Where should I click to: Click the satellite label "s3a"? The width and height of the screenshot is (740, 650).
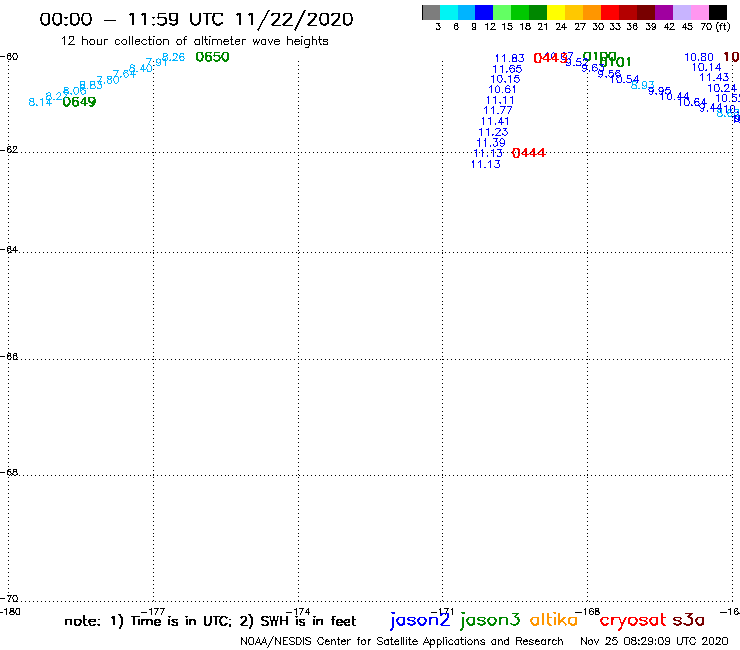[x=689, y=621]
